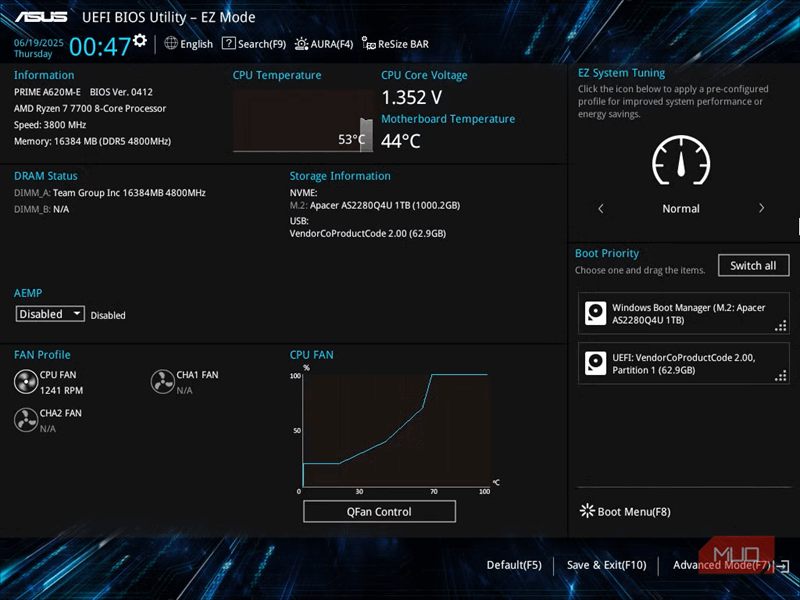Select next tuning profile with right chevron
Screen dimensions: 800x600
tap(761, 209)
